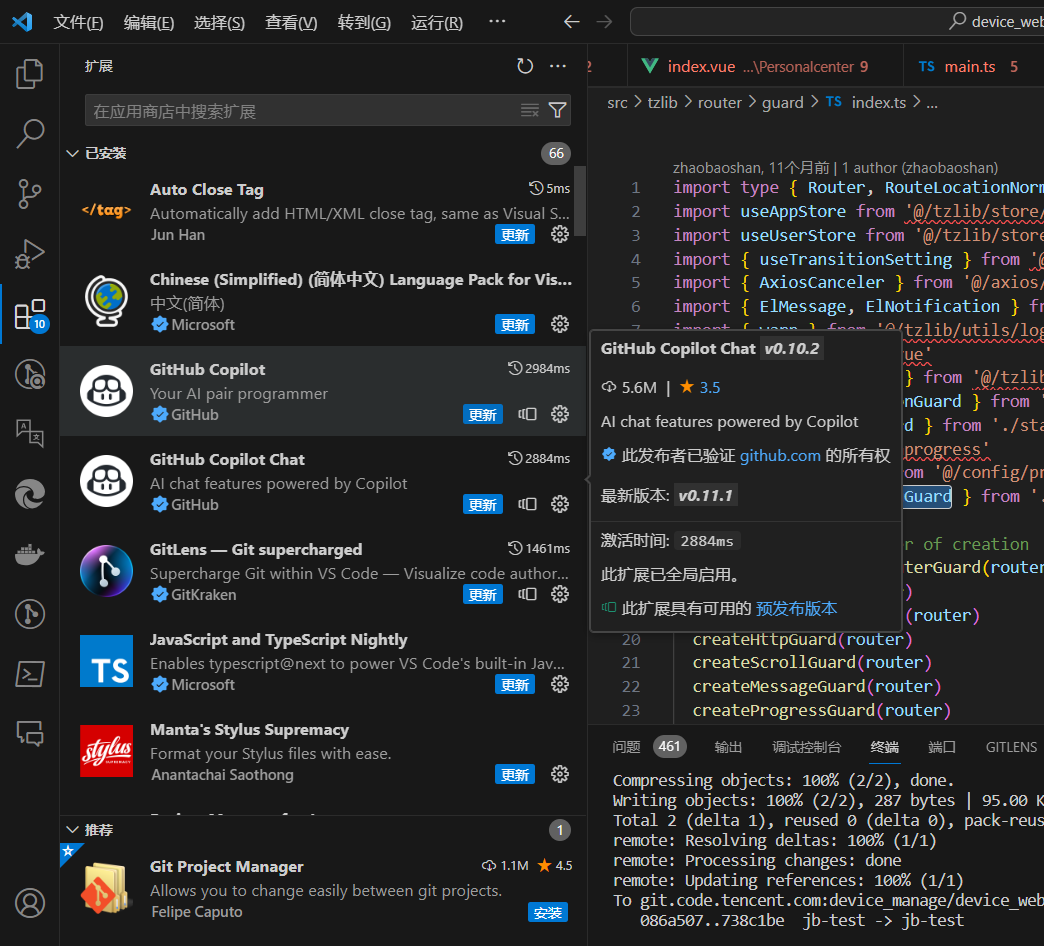The image size is (1044, 946).
Task: Open the 编辑(E) menu
Action: pos(149,23)
